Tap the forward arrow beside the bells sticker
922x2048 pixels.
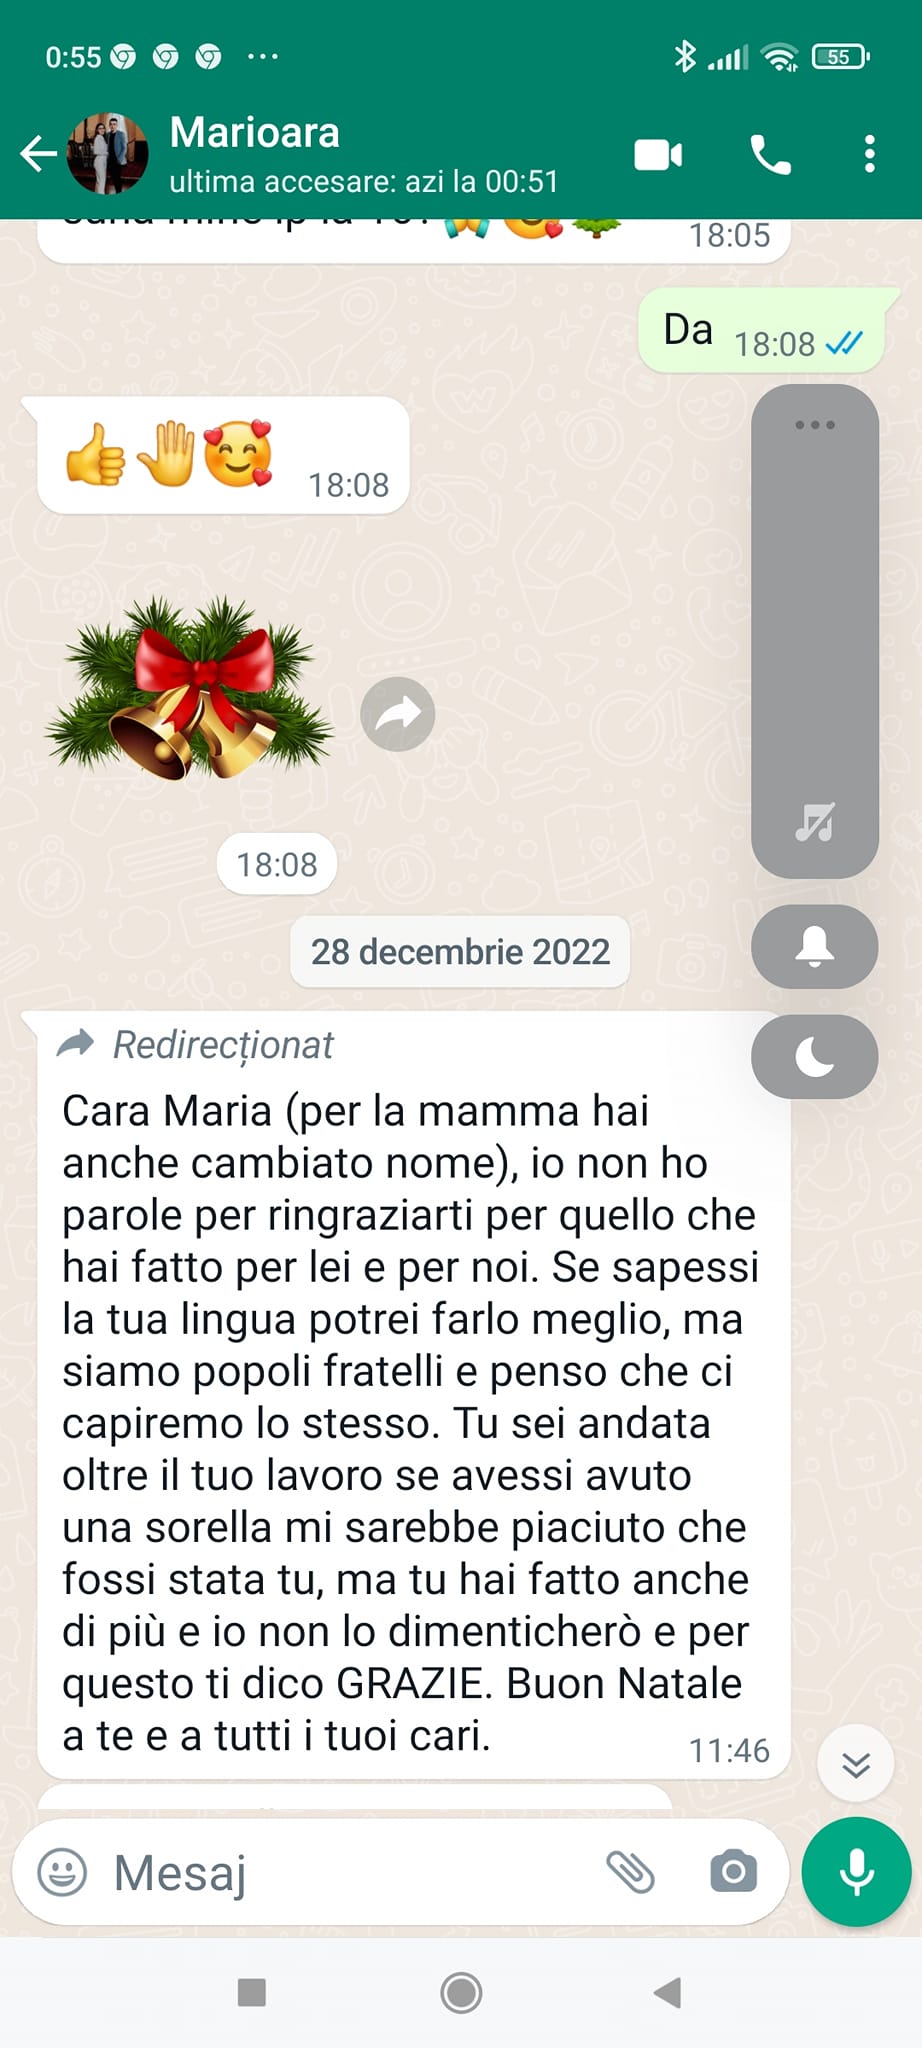click(x=398, y=714)
